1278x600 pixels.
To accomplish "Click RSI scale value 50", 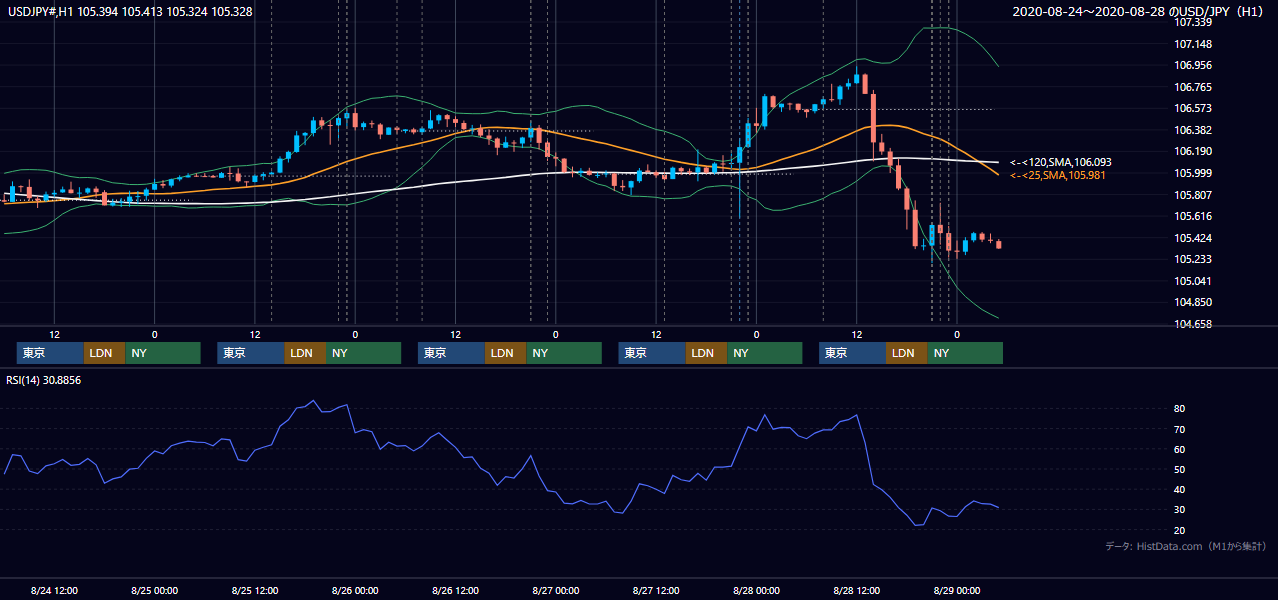I will tap(1180, 469).
